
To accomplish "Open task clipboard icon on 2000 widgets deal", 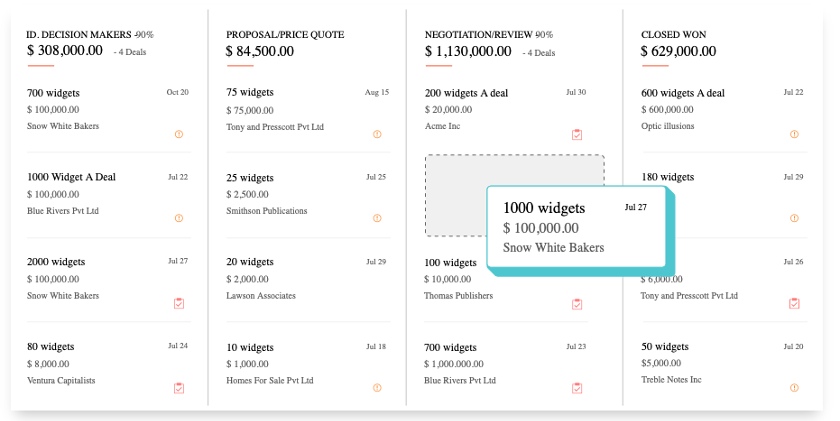I will (x=179, y=304).
